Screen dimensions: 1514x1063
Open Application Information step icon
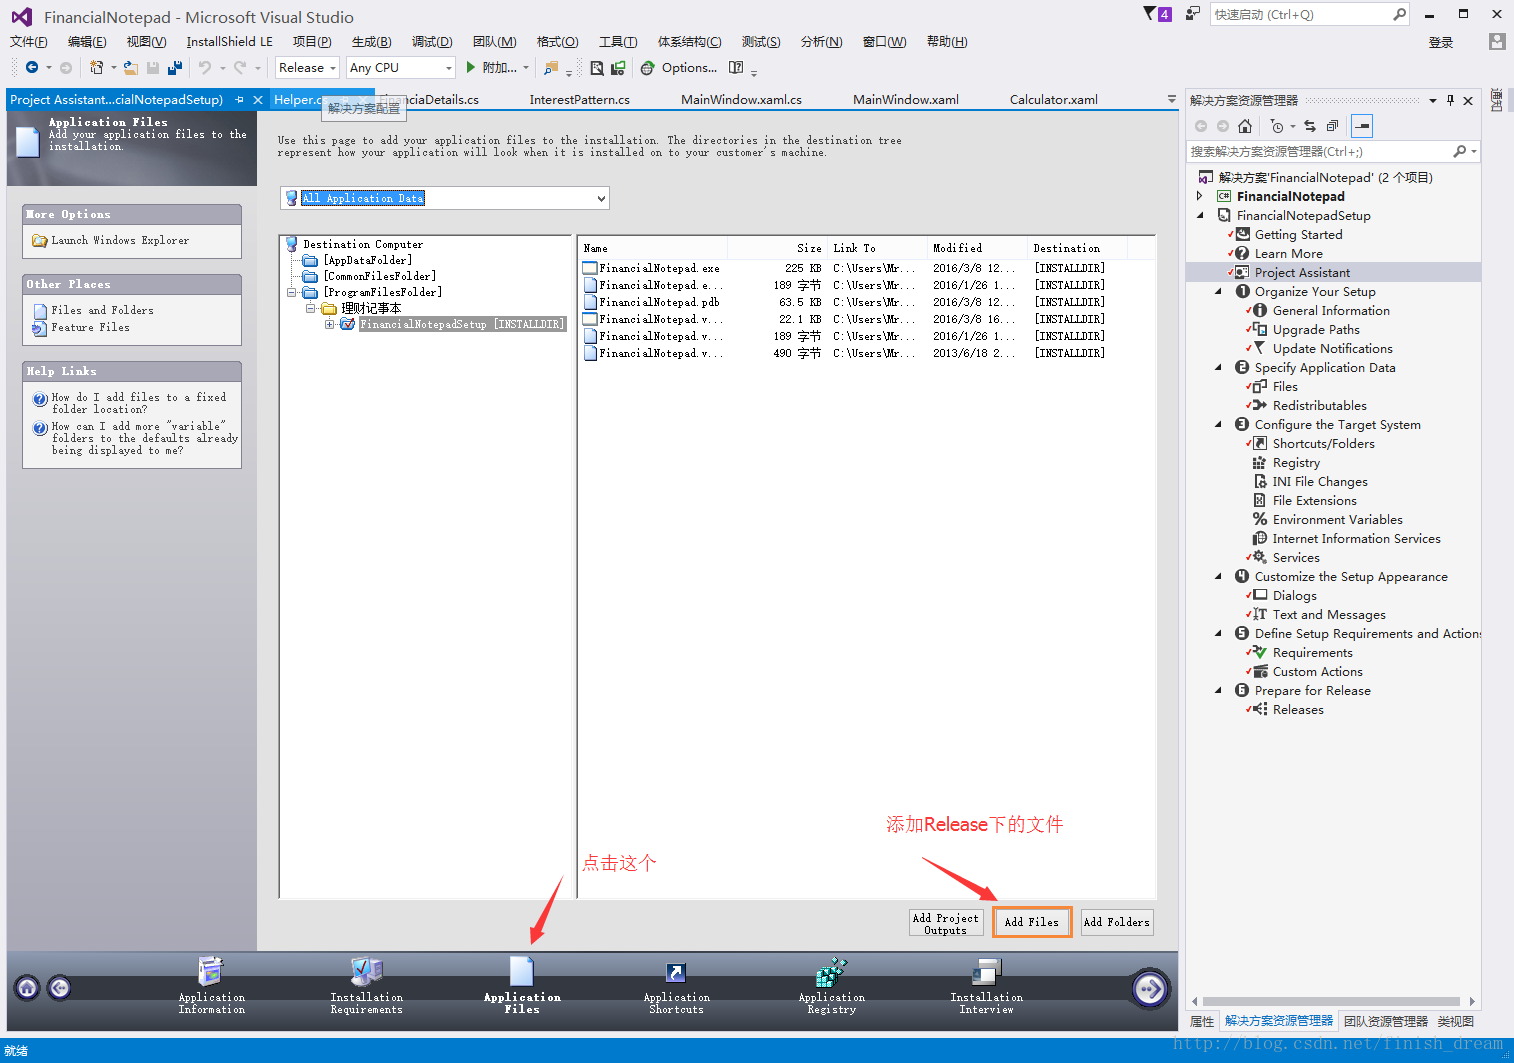click(211, 972)
